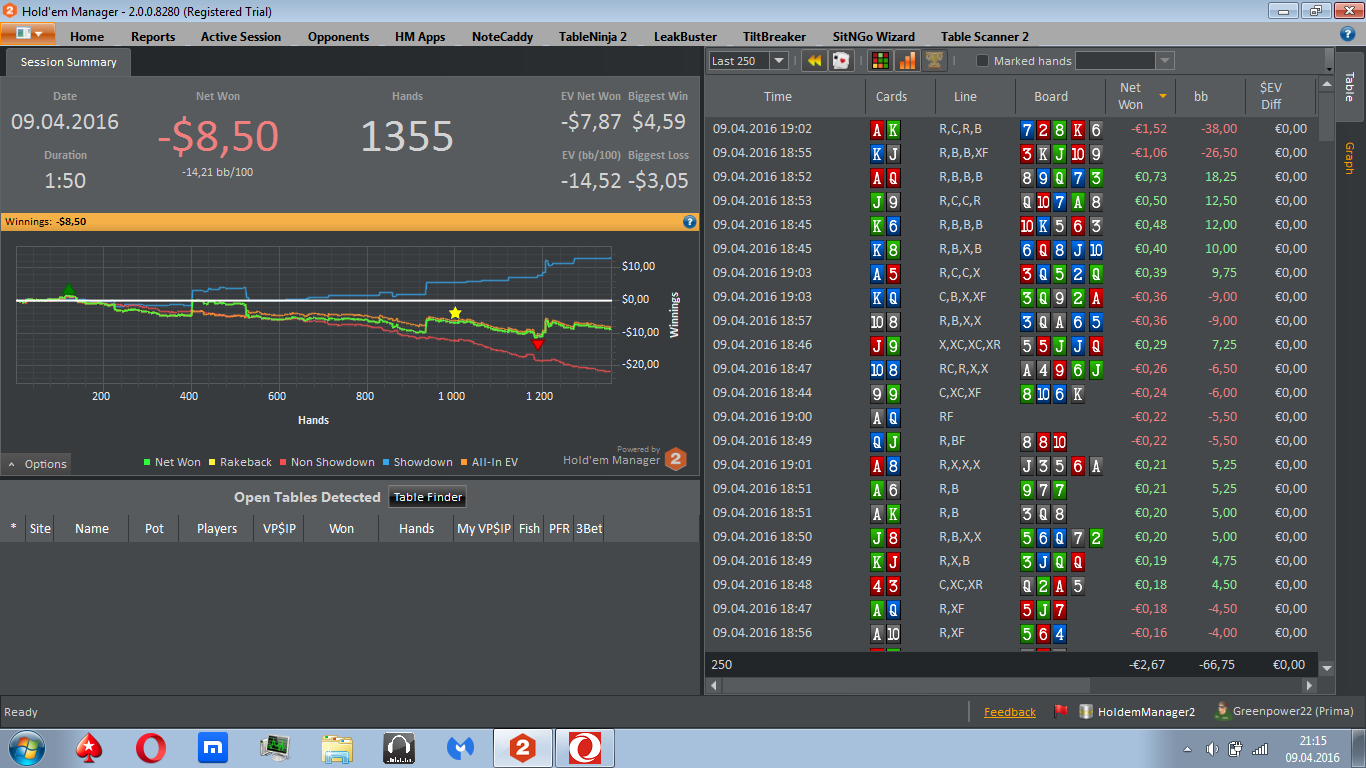Click horizontal scrollbar right arrow of hands list
Screen dimensions: 1366x768
[x=1310, y=686]
